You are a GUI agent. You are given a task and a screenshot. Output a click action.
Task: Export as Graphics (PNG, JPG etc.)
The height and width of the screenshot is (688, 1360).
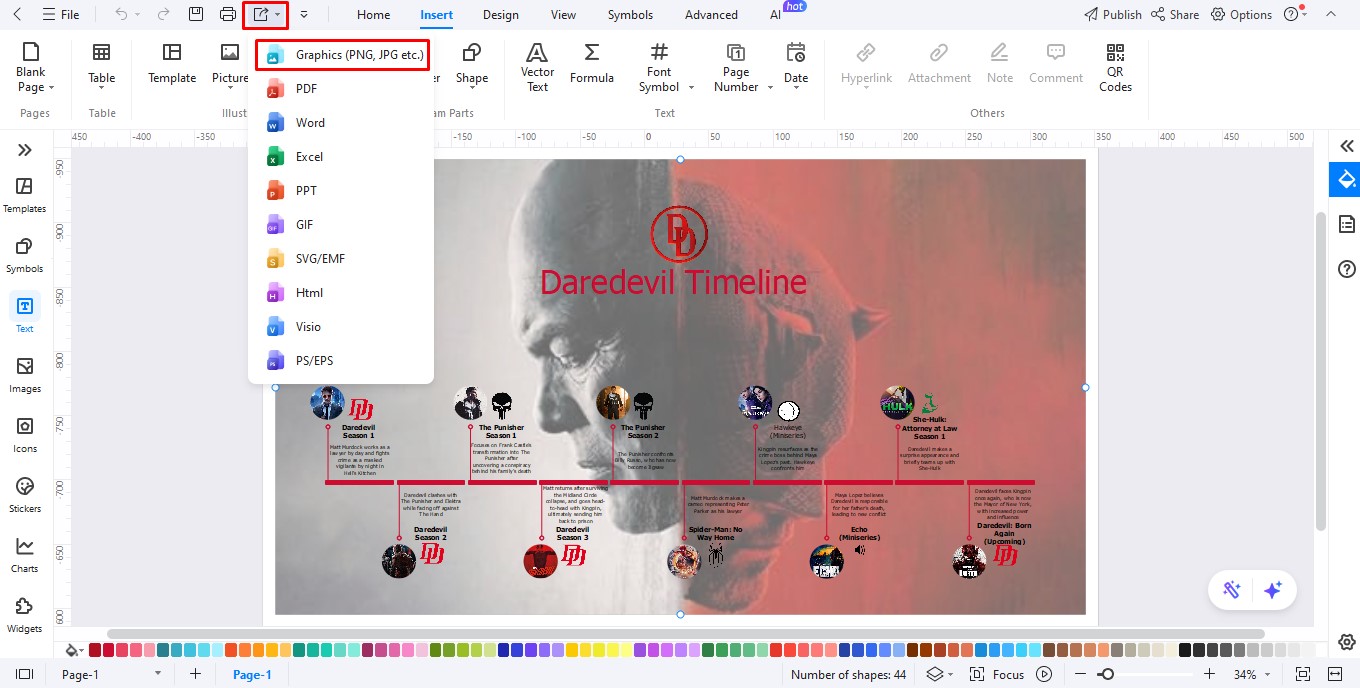[x=342, y=55]
